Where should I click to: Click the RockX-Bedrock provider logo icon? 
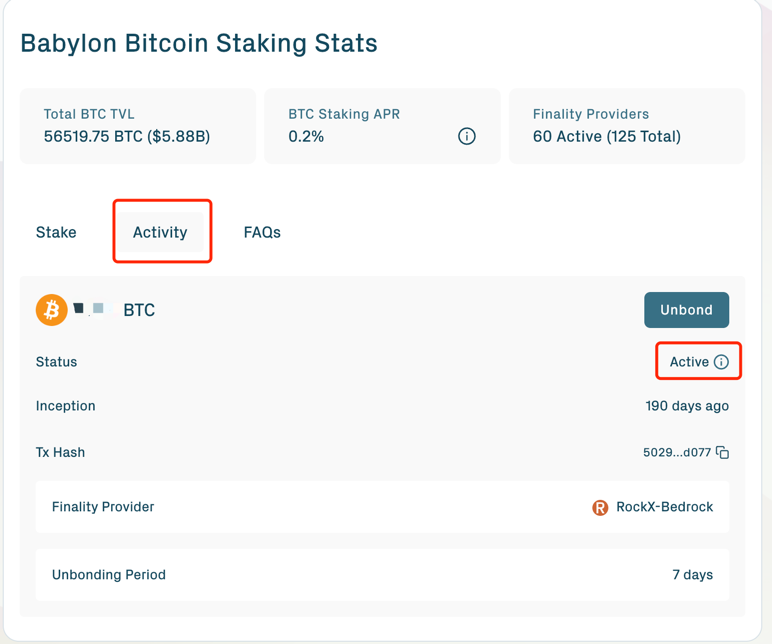click(600, 508)
